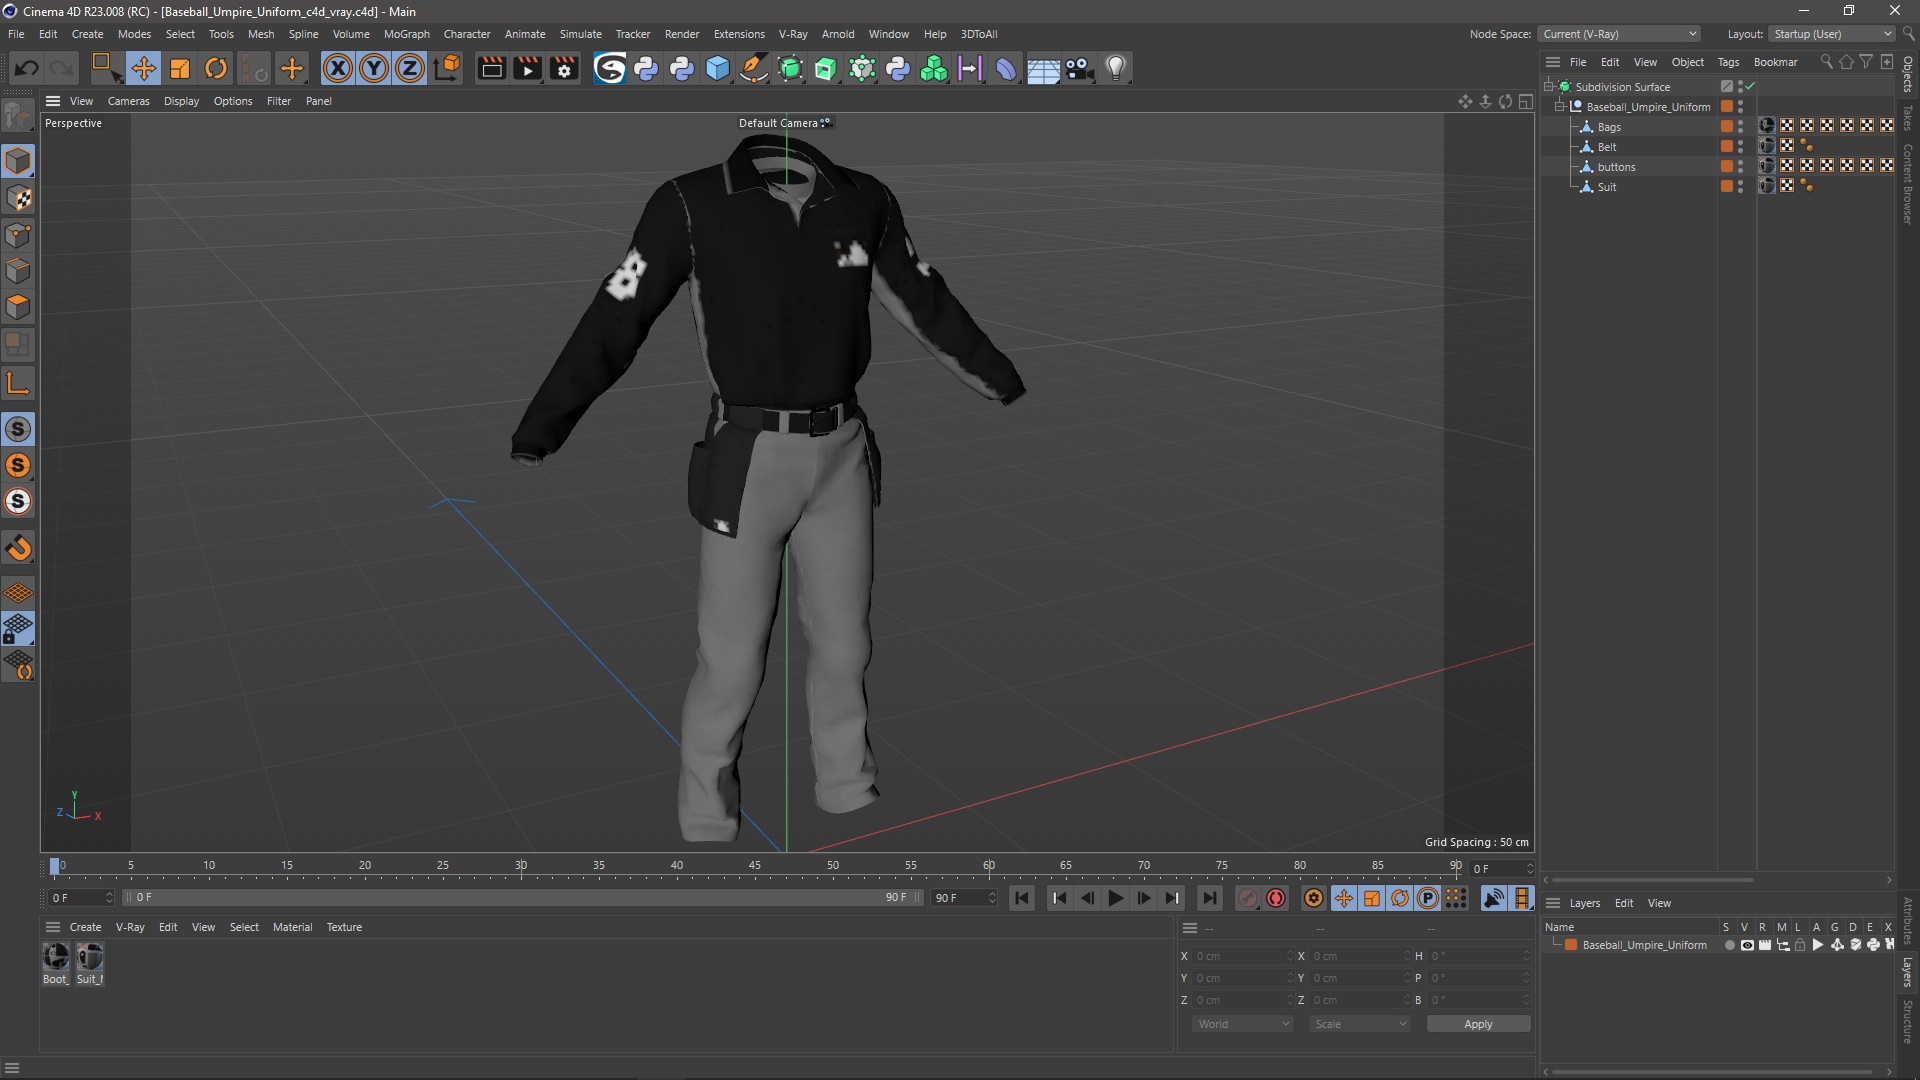
Task: Open the Layout dropdown
Action: (1833, 34)
